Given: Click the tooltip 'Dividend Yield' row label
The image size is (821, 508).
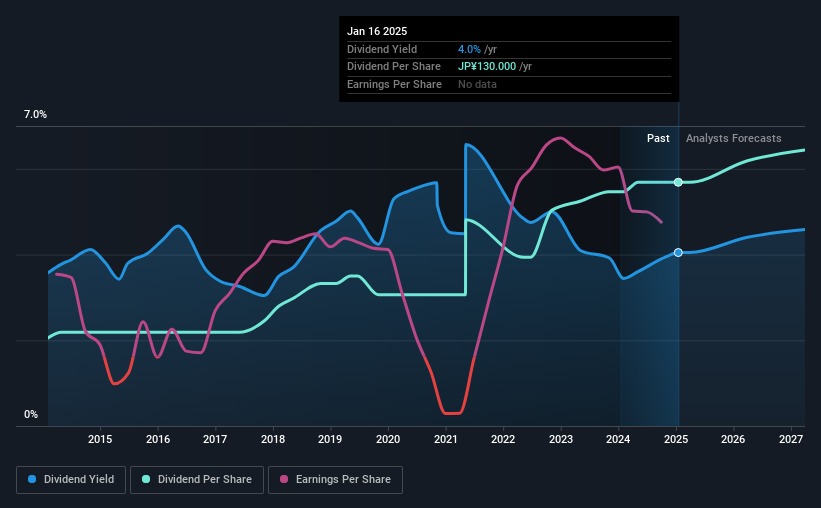Looking at the screenshot, I should tap(382, 49).
